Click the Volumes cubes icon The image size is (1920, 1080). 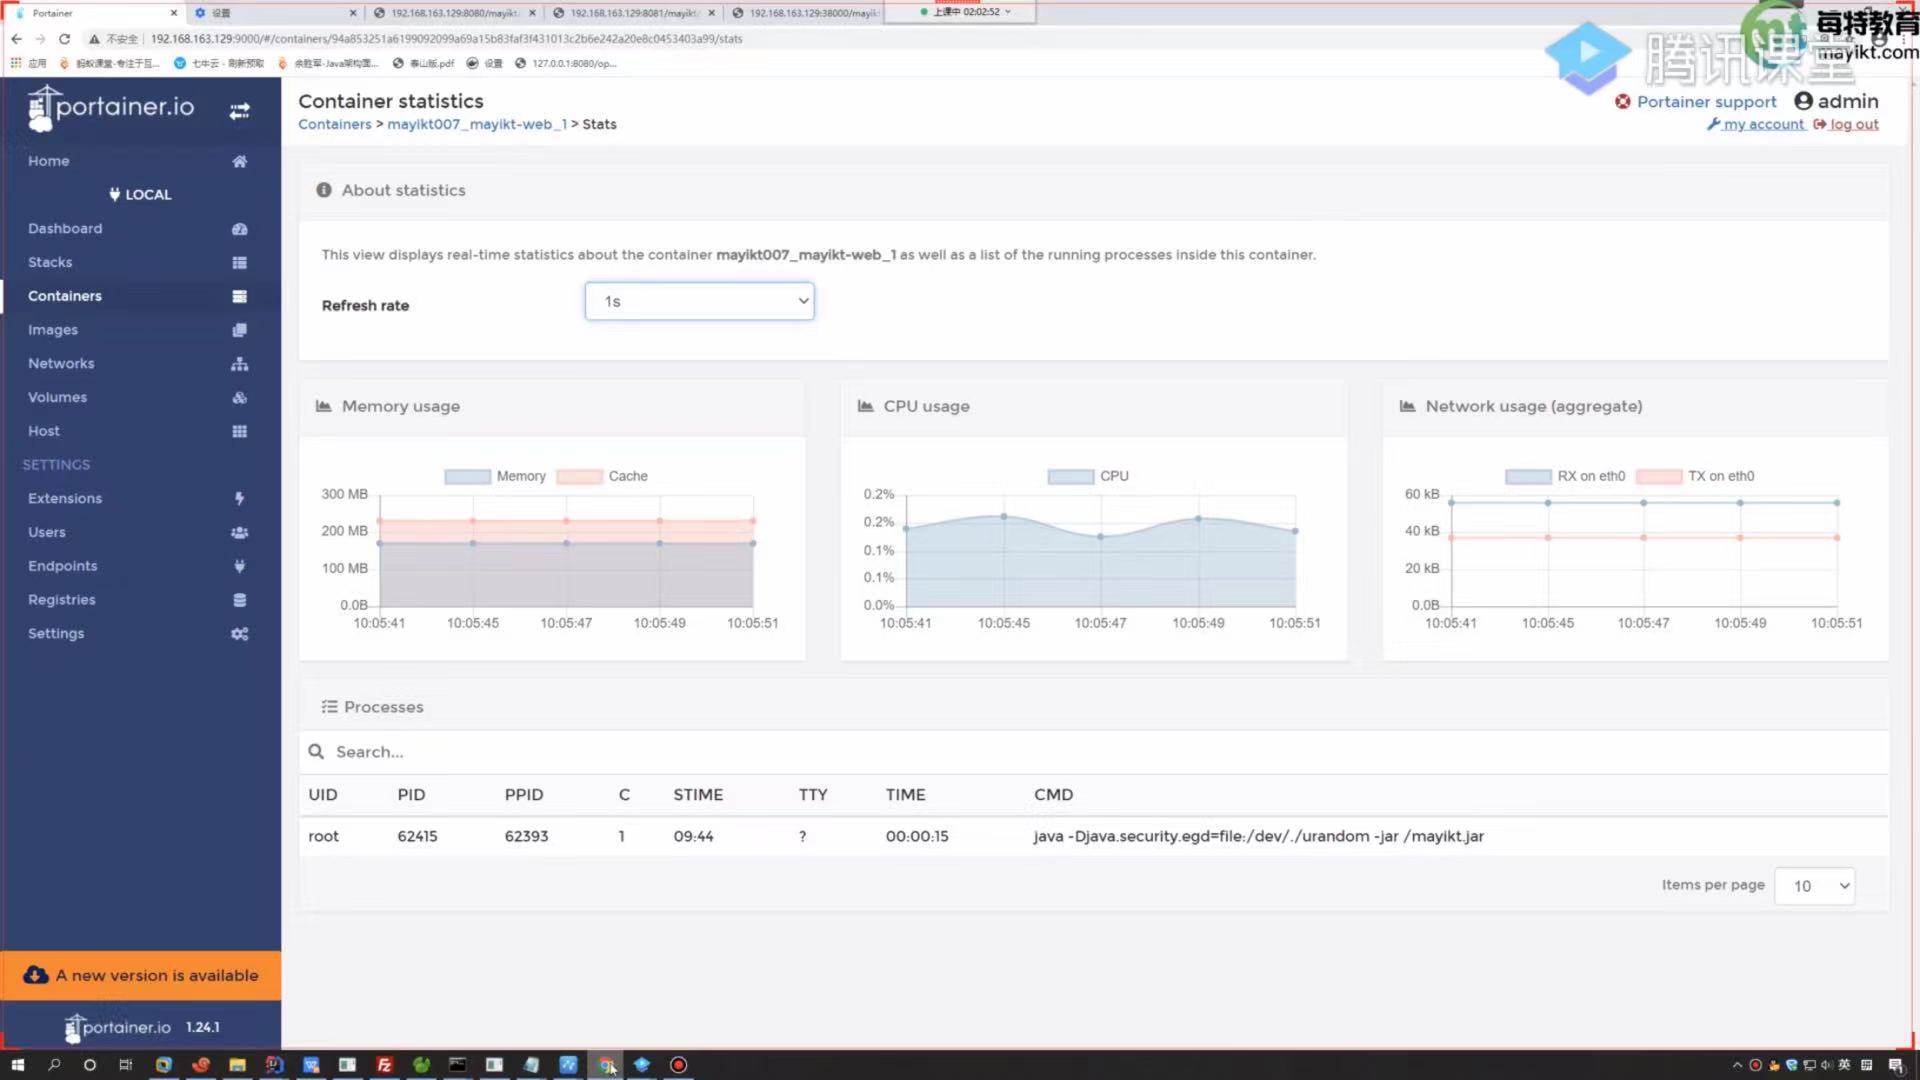click(x=239, y=398)
